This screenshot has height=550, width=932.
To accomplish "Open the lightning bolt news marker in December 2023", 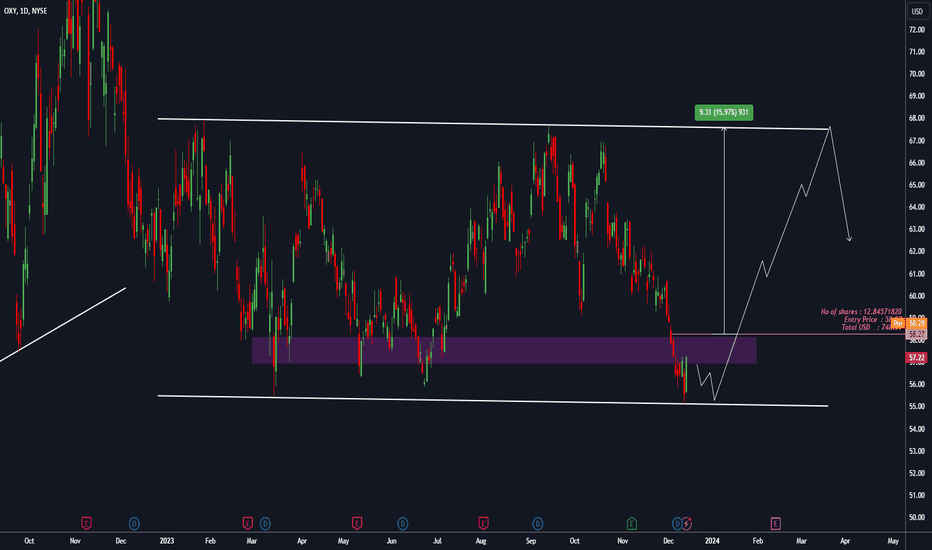I will coord(687,523).
